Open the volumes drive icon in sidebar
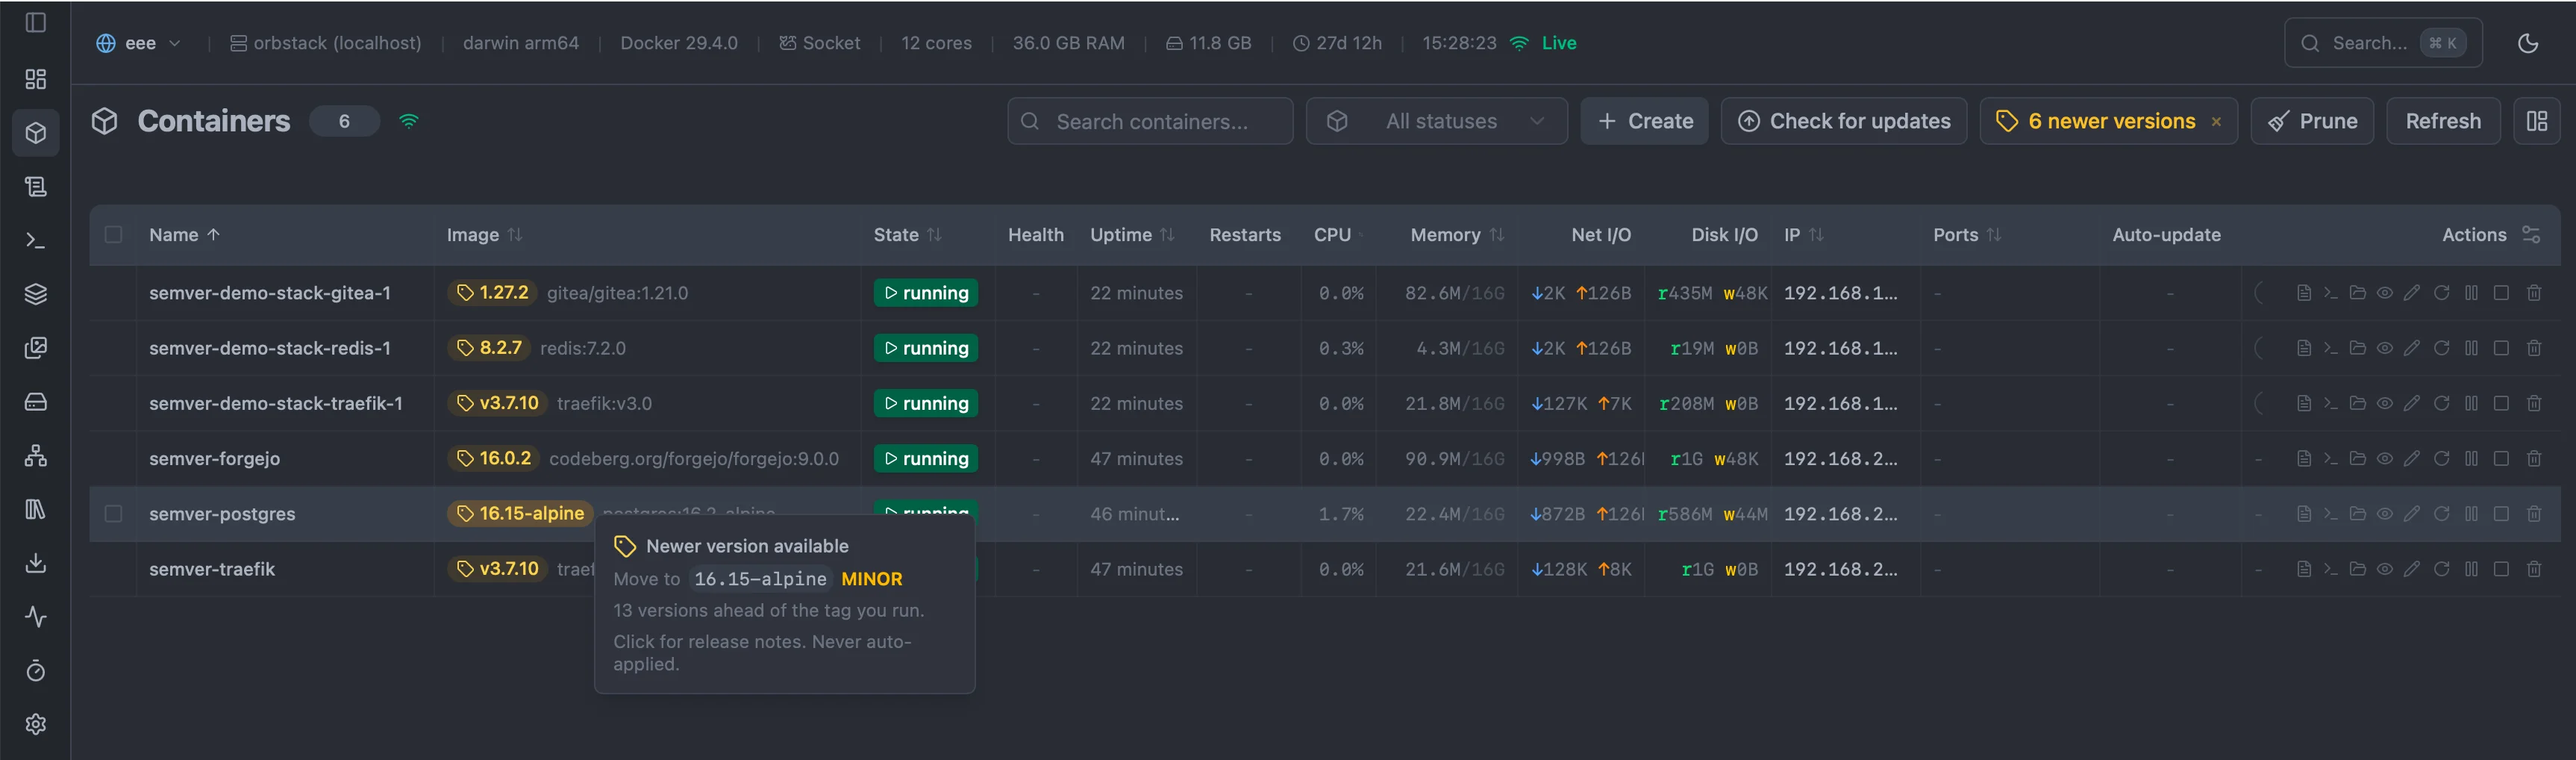 click(35, 402)
